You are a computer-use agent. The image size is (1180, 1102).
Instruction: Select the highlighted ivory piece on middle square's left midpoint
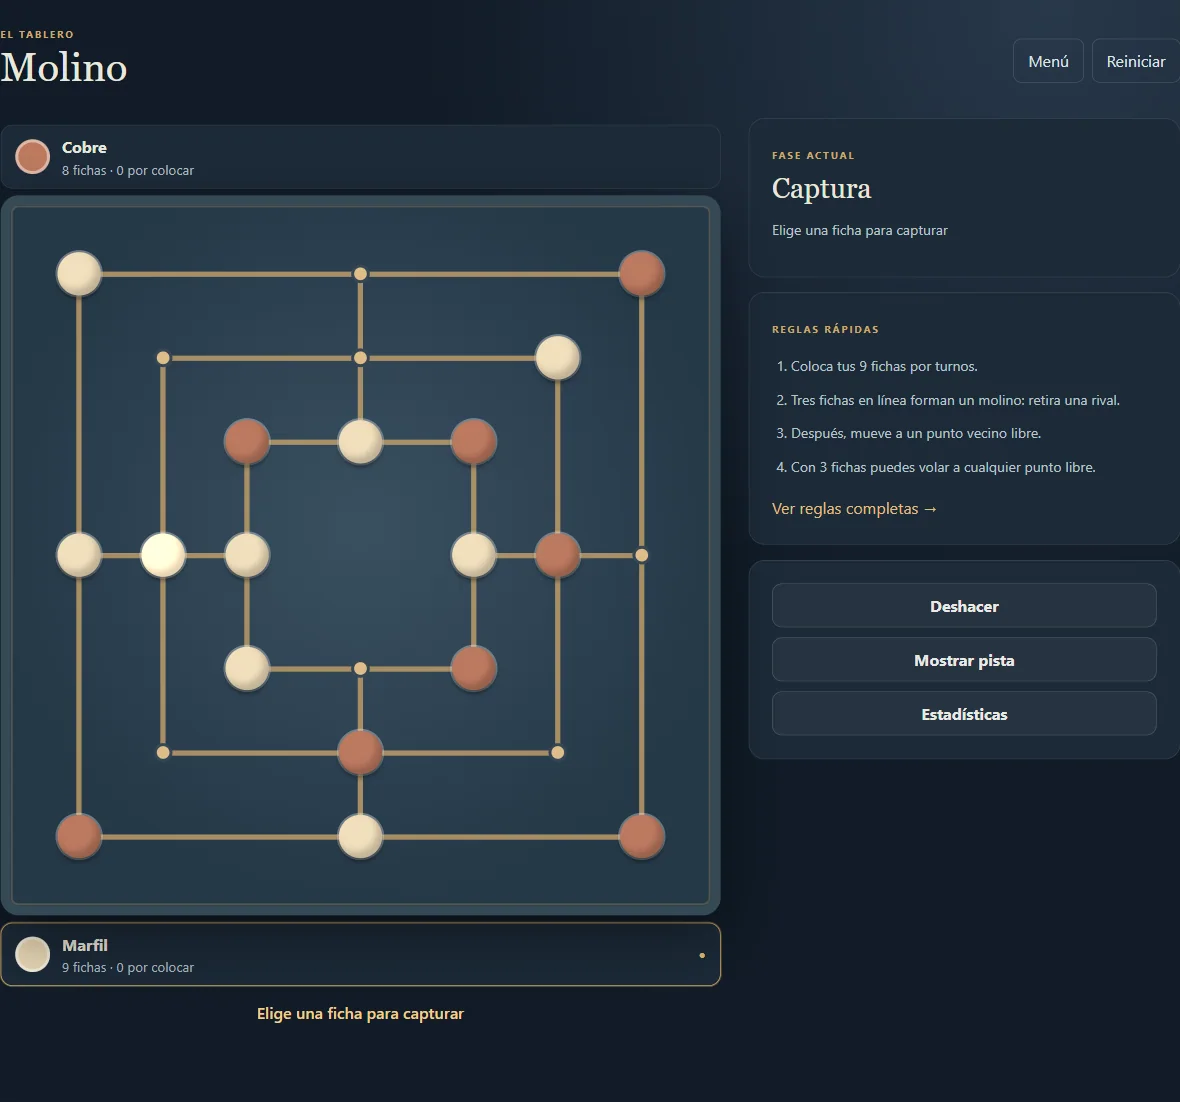tap(163, 556)
